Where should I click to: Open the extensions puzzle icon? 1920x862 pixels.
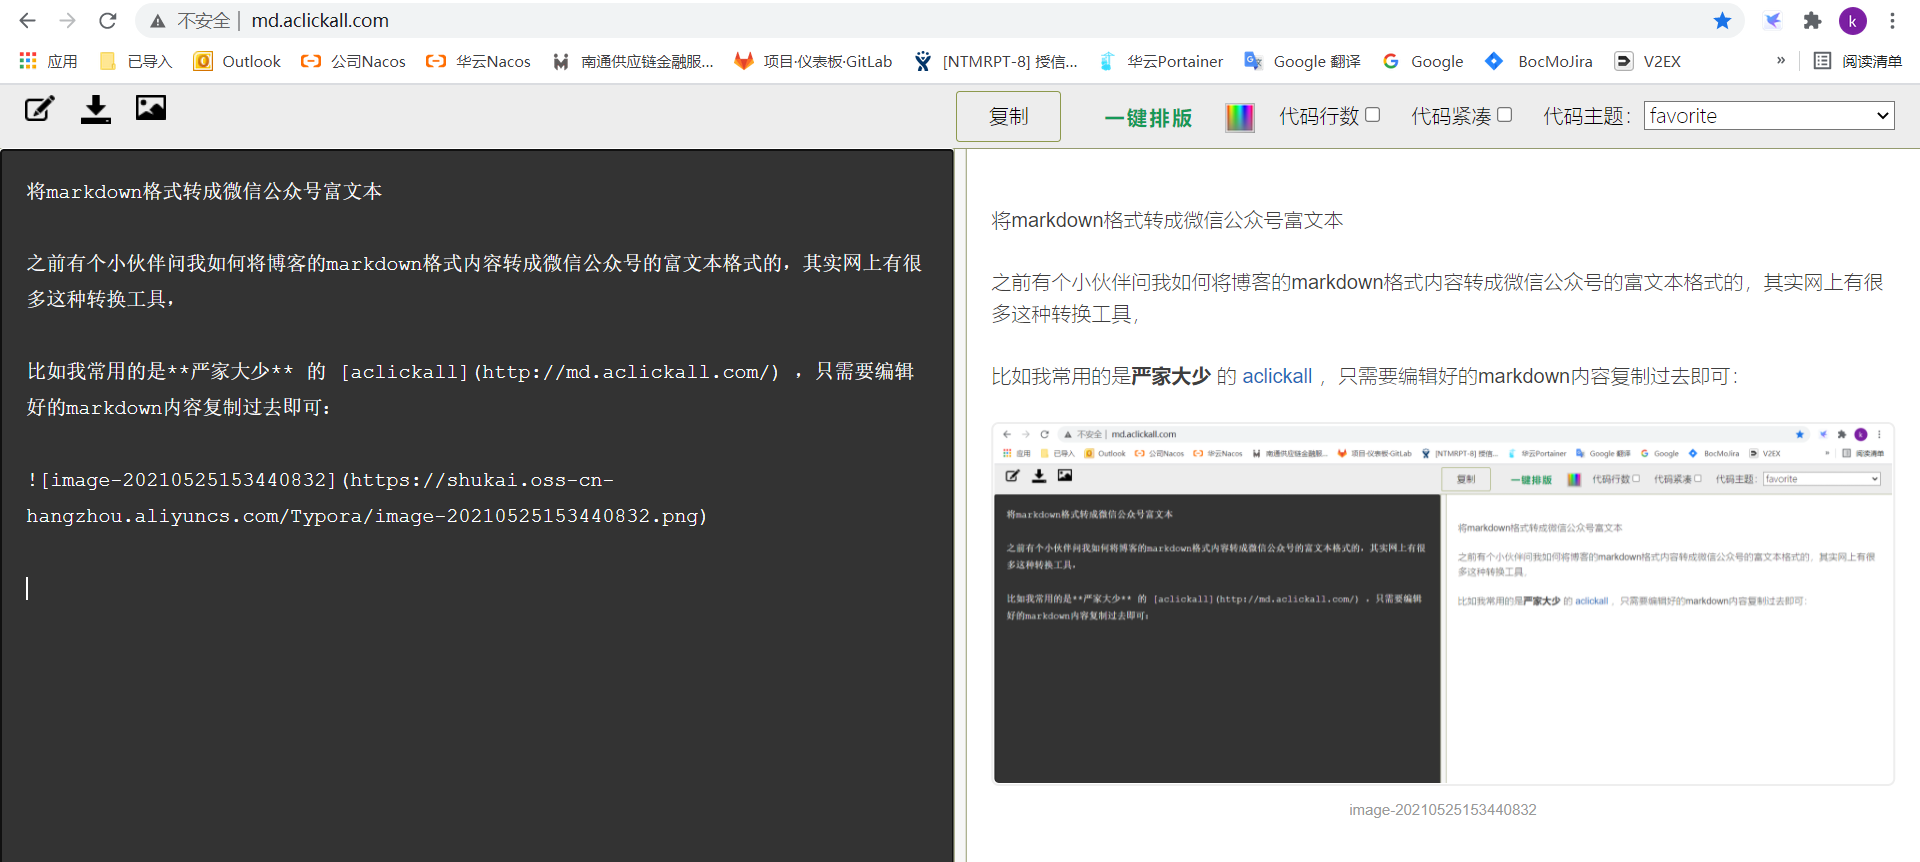1812,20
